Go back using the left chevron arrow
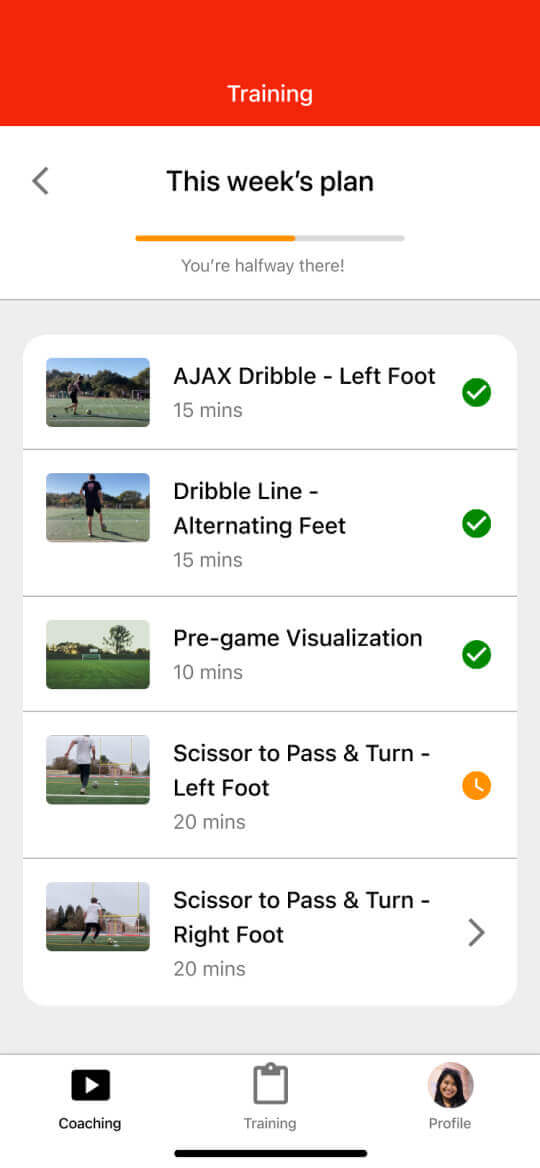 click(40, 181)
